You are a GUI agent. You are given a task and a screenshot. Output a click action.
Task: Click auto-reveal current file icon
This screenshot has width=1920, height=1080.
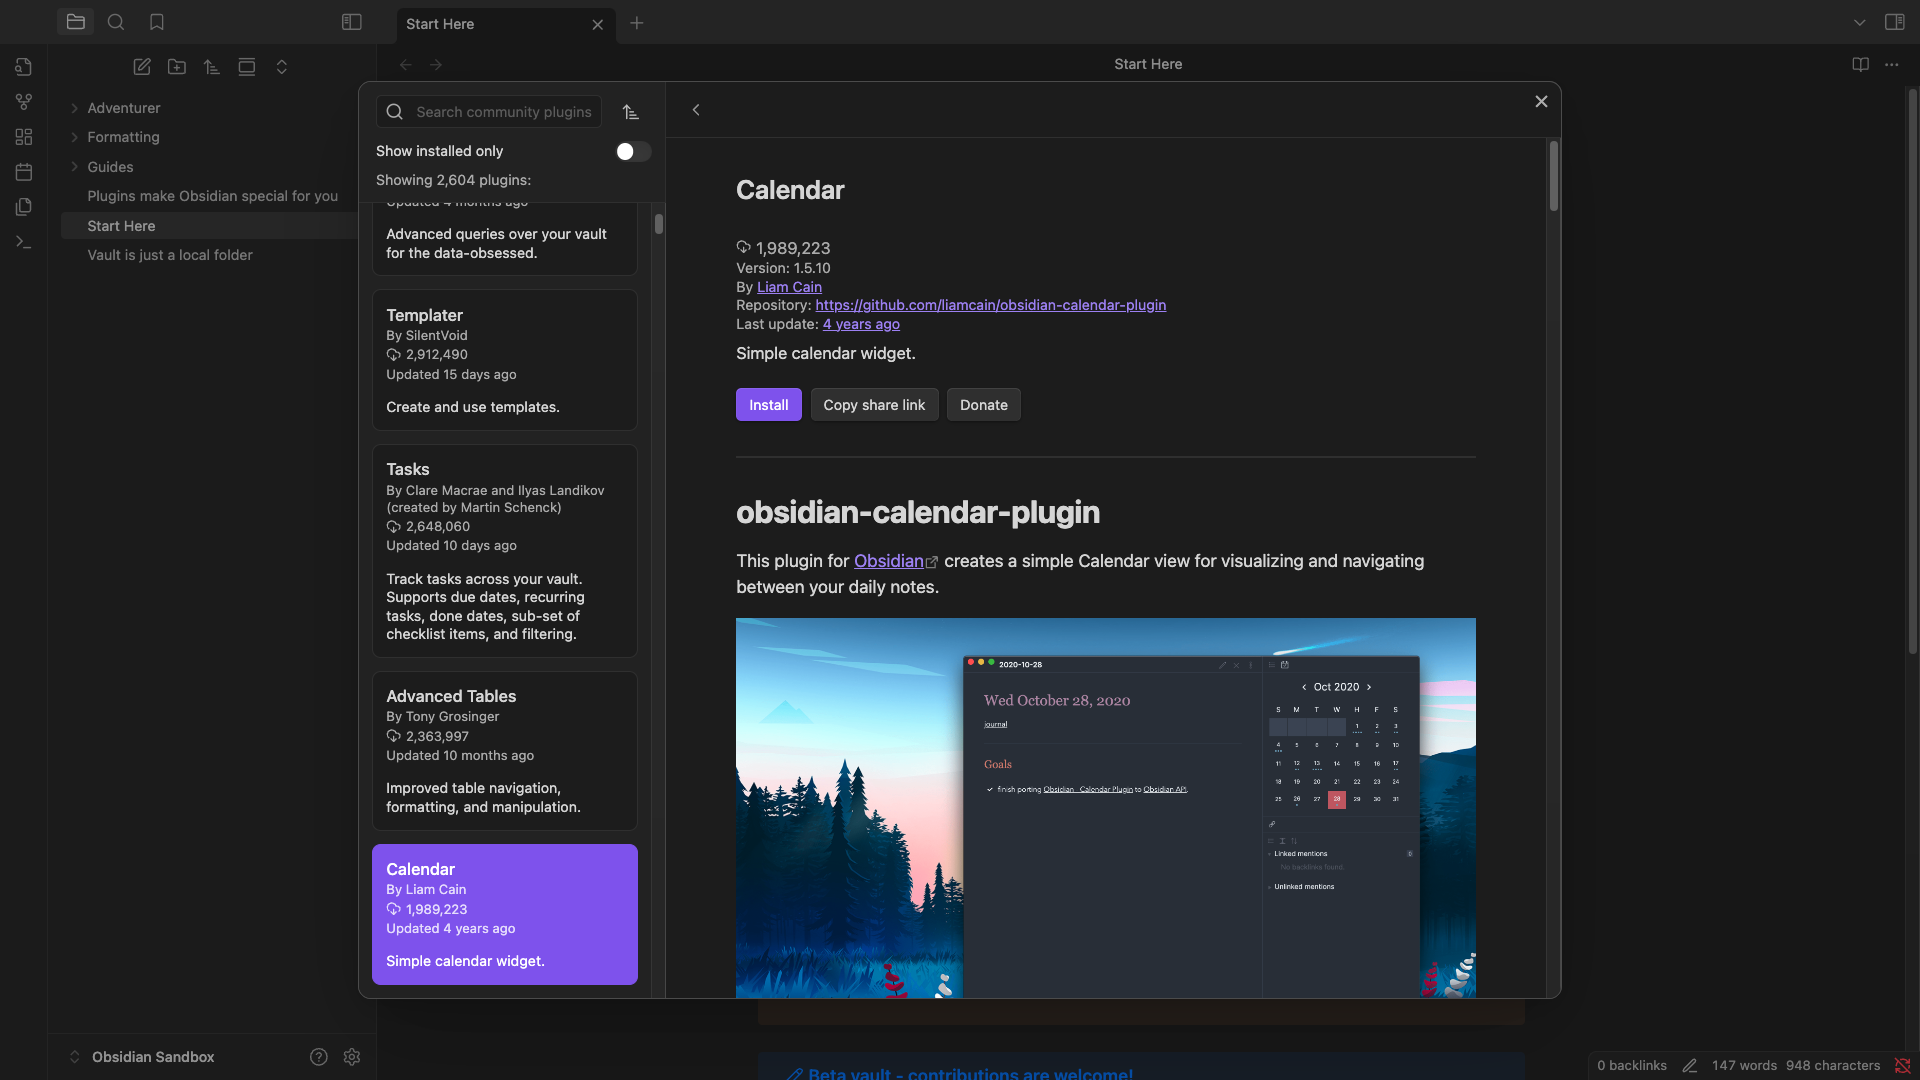pyautogui.click(x=247, y=67)
